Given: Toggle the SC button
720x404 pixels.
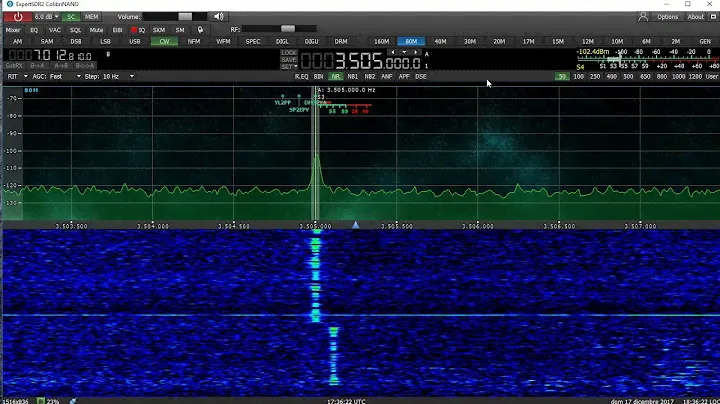Looking at the screenshot, I should (71, 17).
